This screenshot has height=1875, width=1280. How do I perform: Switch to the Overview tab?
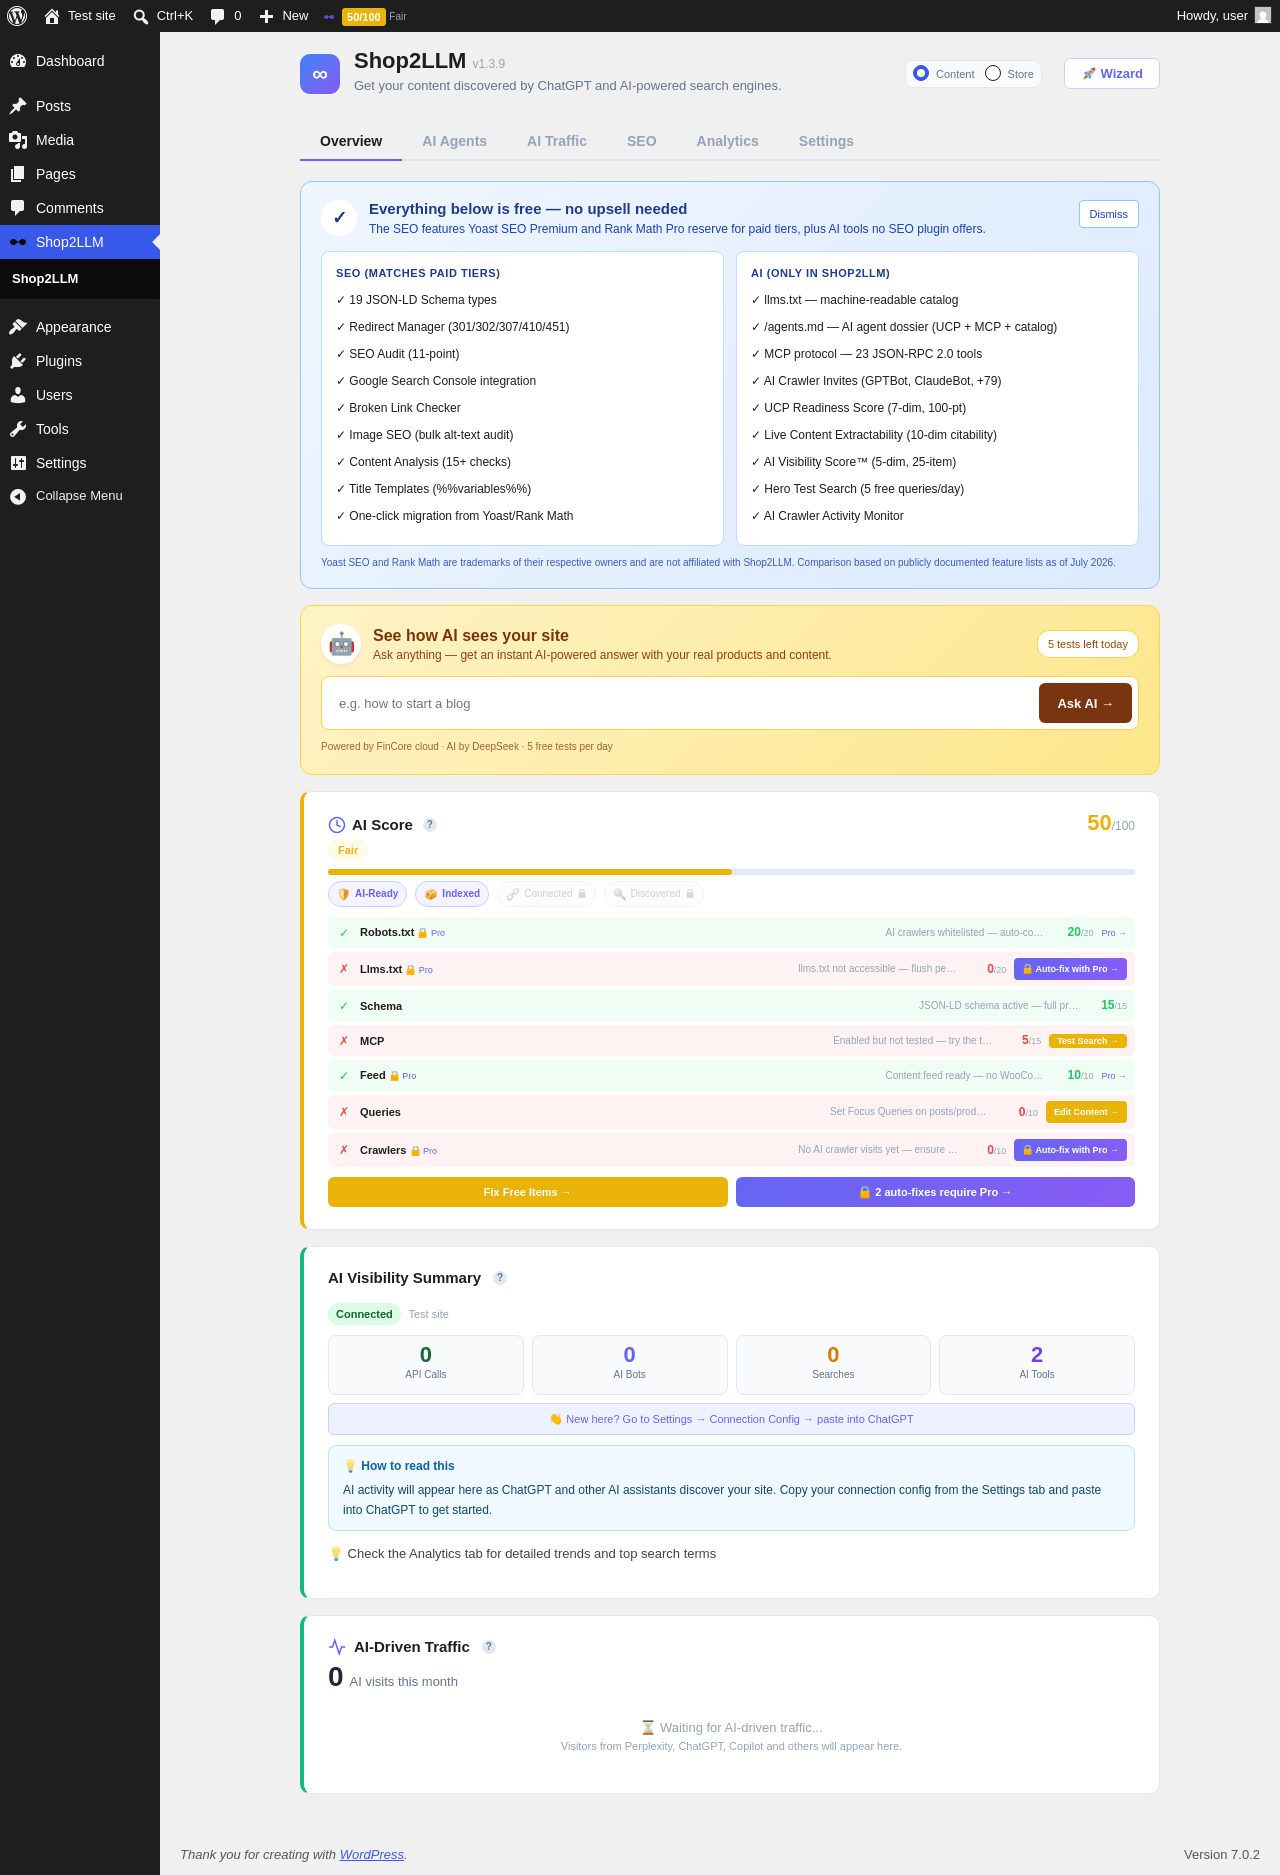351,141
